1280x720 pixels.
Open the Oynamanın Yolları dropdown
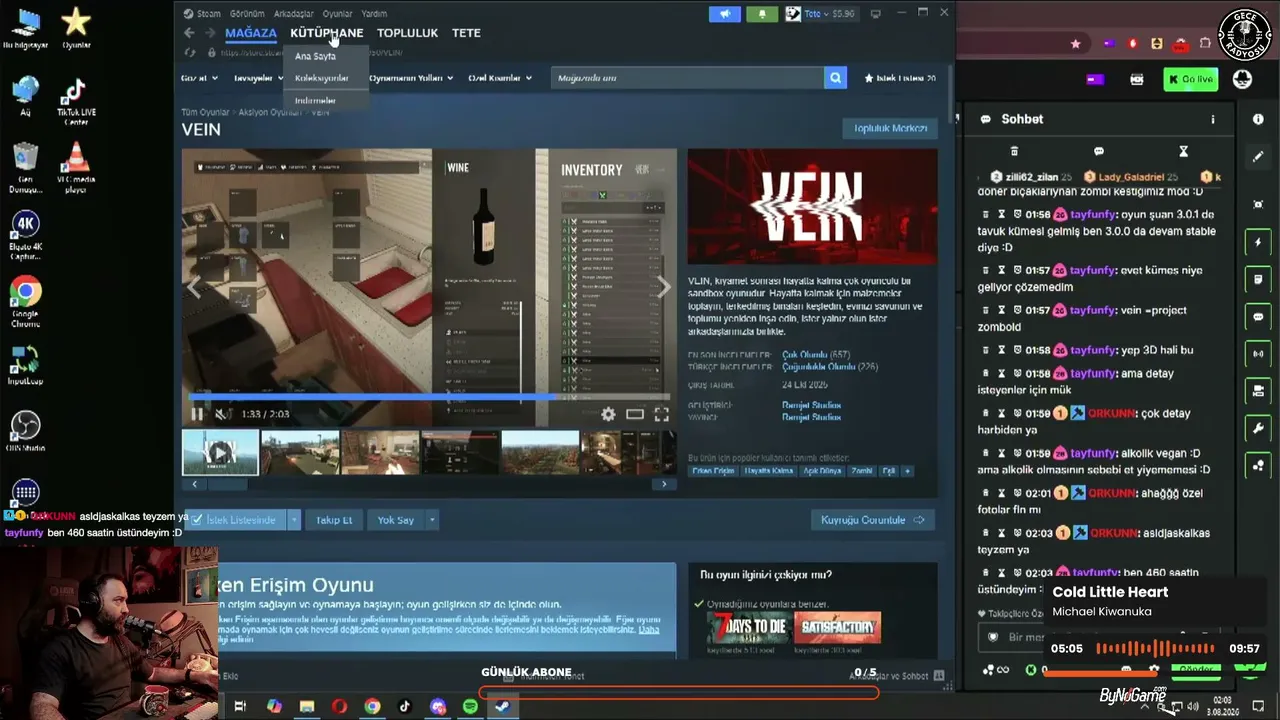(411, 78)
